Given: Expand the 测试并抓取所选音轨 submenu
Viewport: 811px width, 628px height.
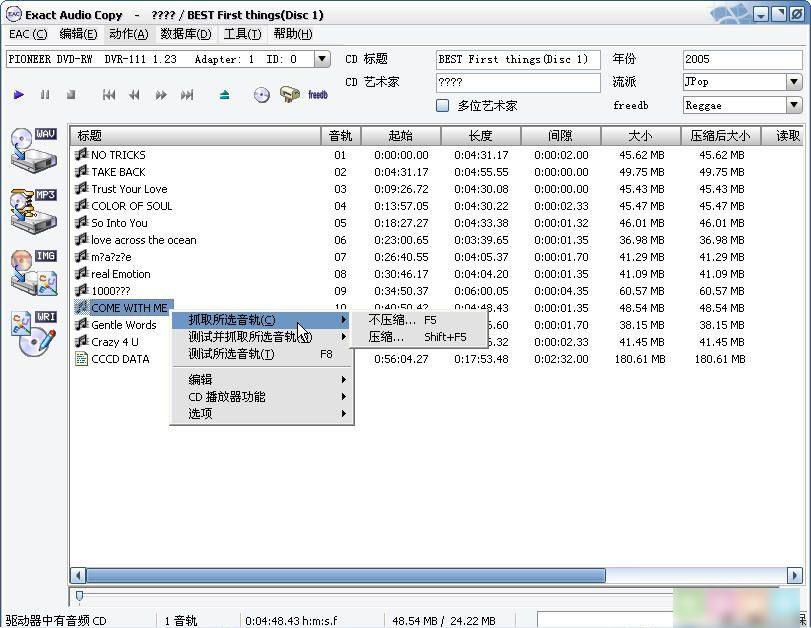Looking at the screenshot, I should pos(262,337).
